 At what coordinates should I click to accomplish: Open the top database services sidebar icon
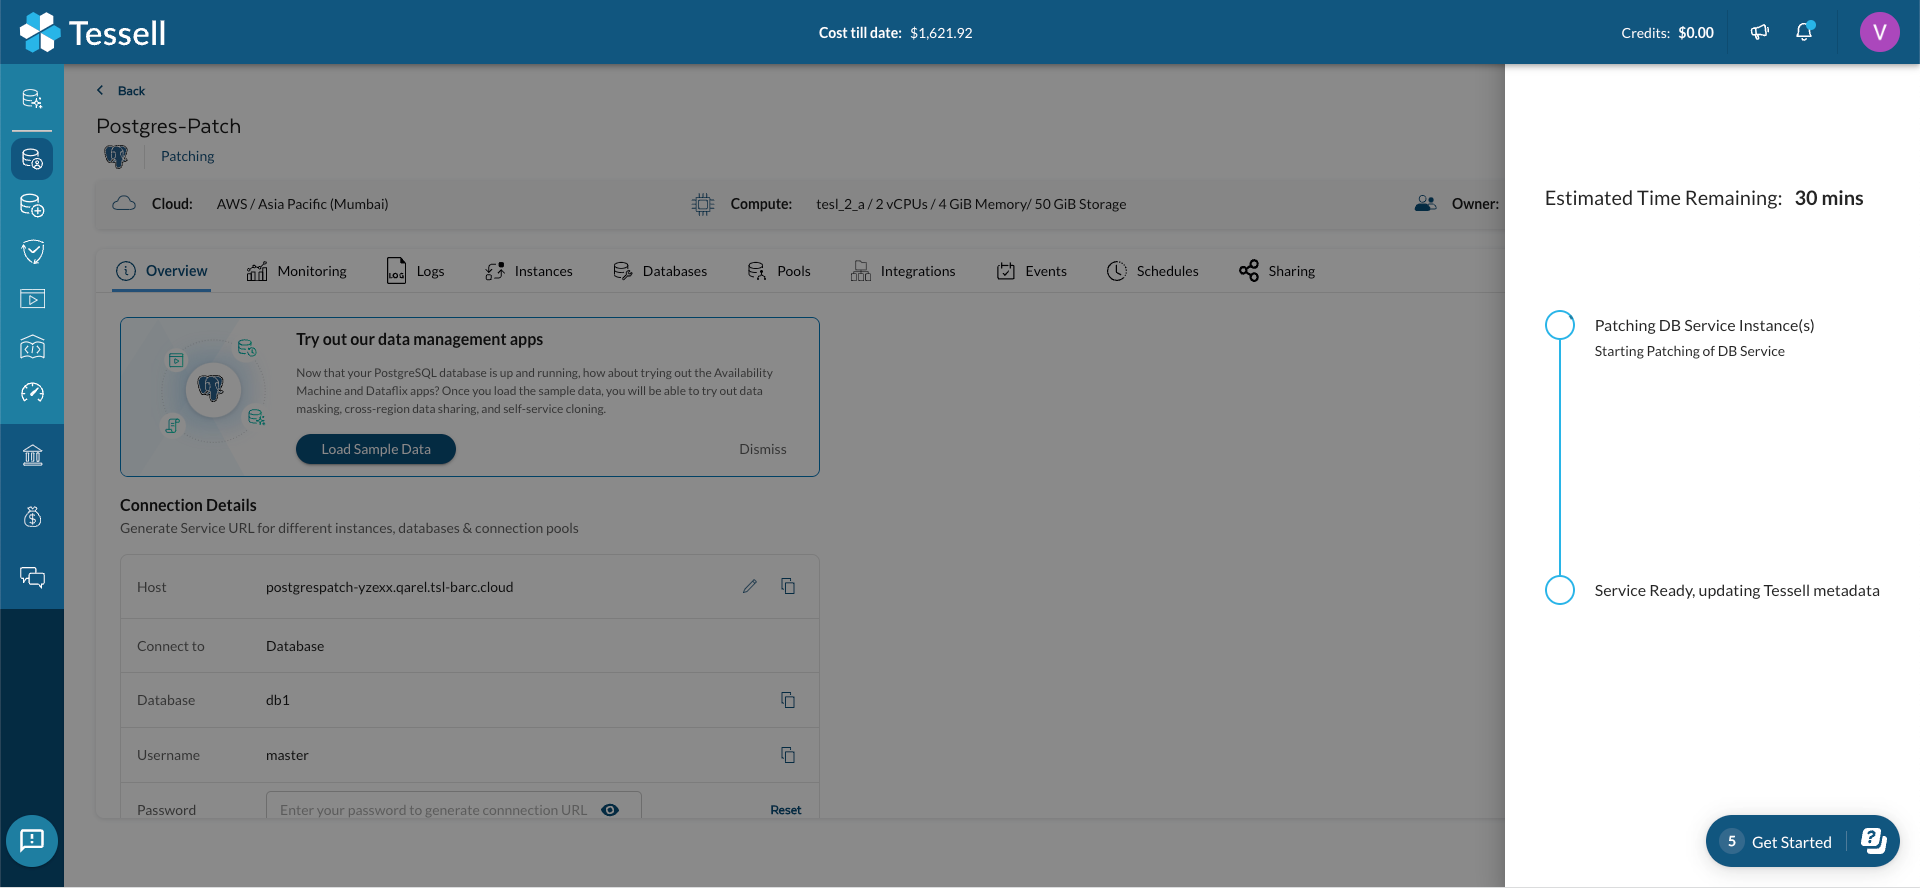(32, 98)
